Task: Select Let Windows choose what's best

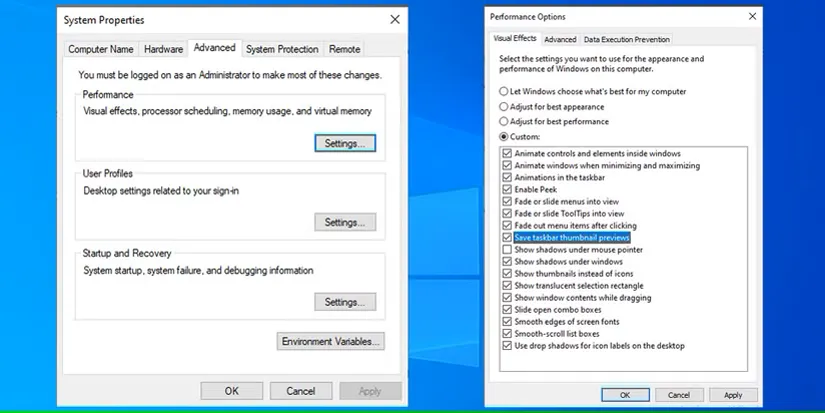Action: pyautogui.click(x=504, y=92)
